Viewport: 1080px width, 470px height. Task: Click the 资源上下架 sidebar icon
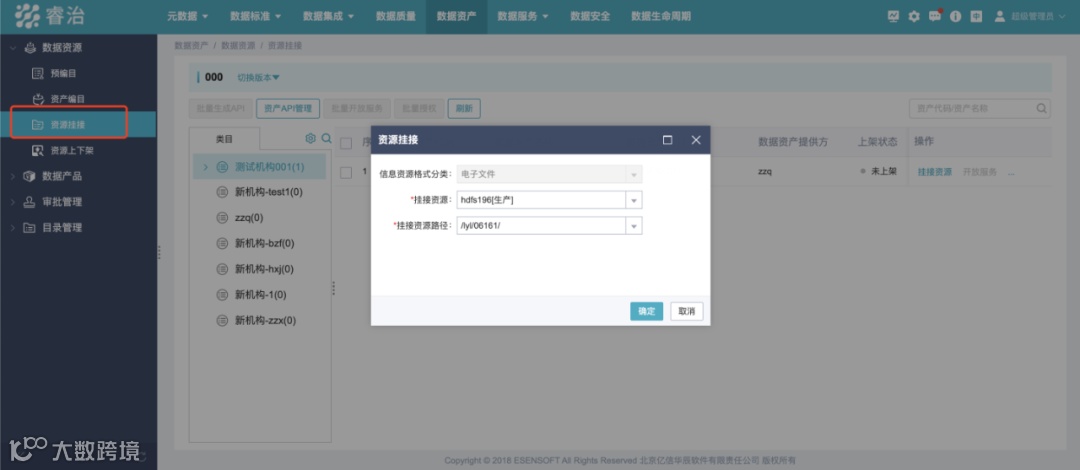coord(39,150)
